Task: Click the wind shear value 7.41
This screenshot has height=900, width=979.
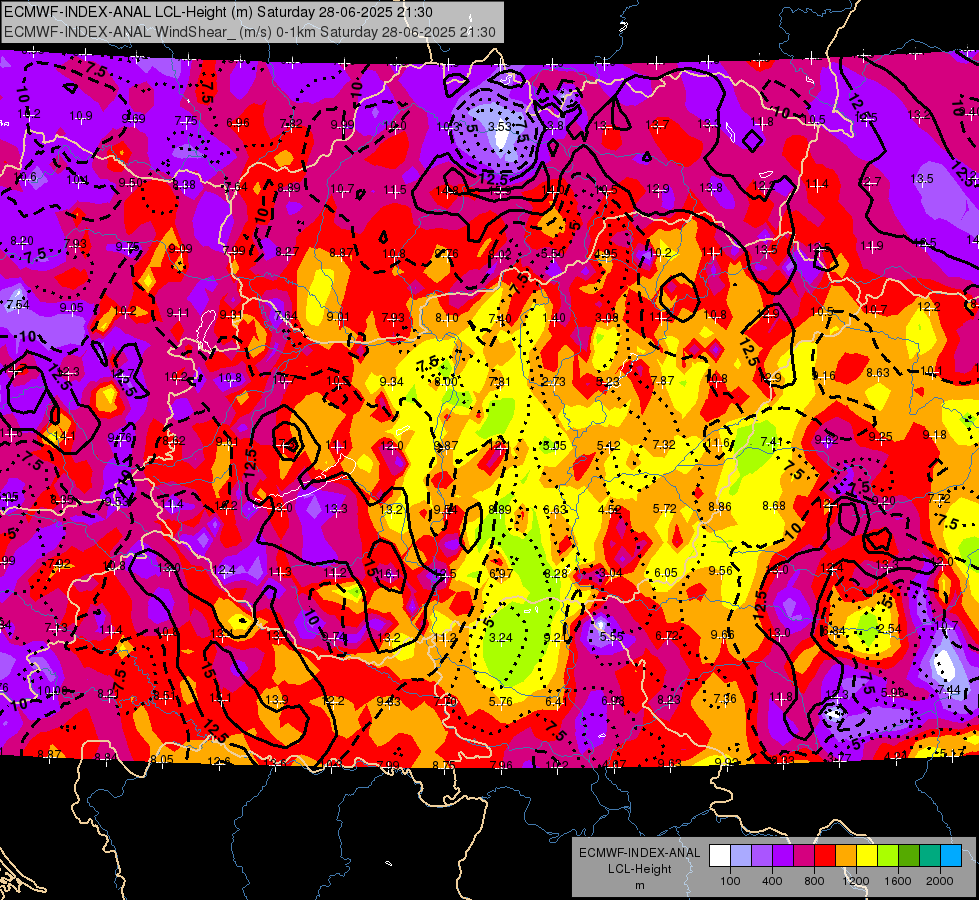Action: point(772,442)
